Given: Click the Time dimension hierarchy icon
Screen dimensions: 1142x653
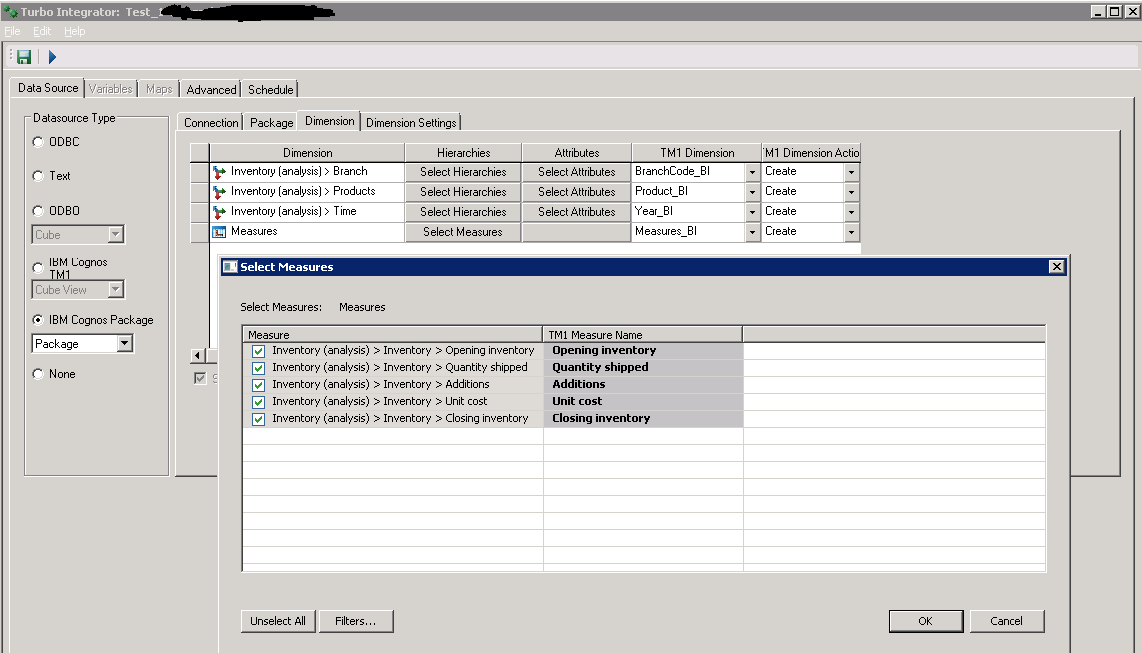Looking at the screenshot, I should 220,212.
